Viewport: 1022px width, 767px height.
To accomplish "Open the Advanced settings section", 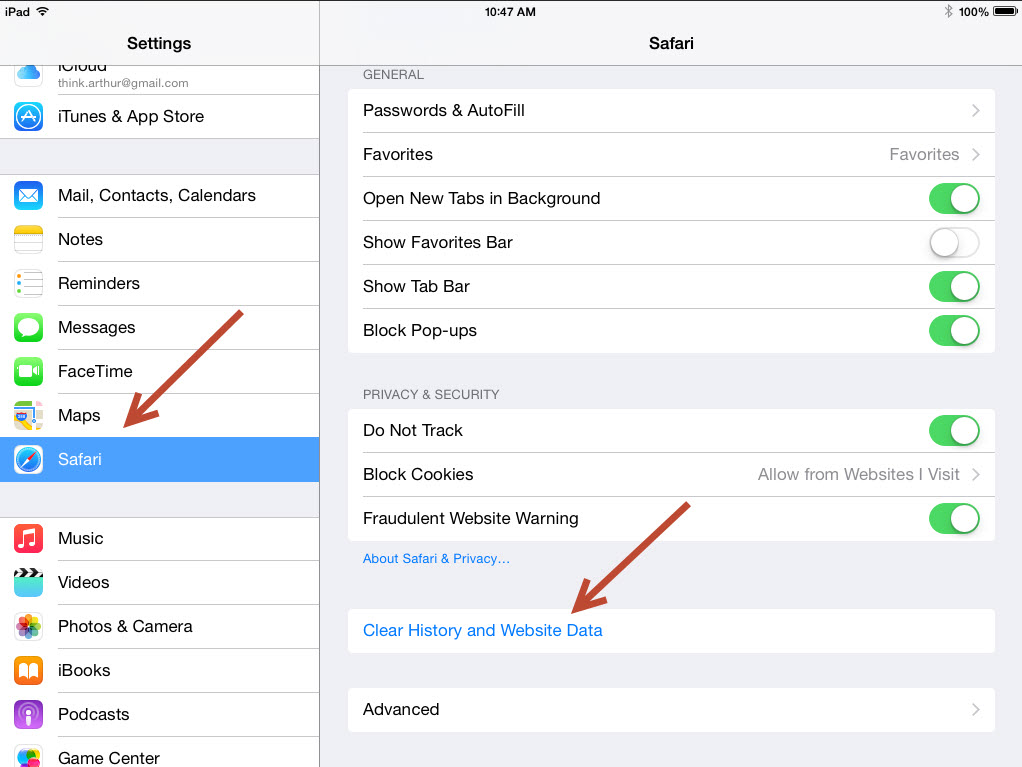I will tap(670, 709).
